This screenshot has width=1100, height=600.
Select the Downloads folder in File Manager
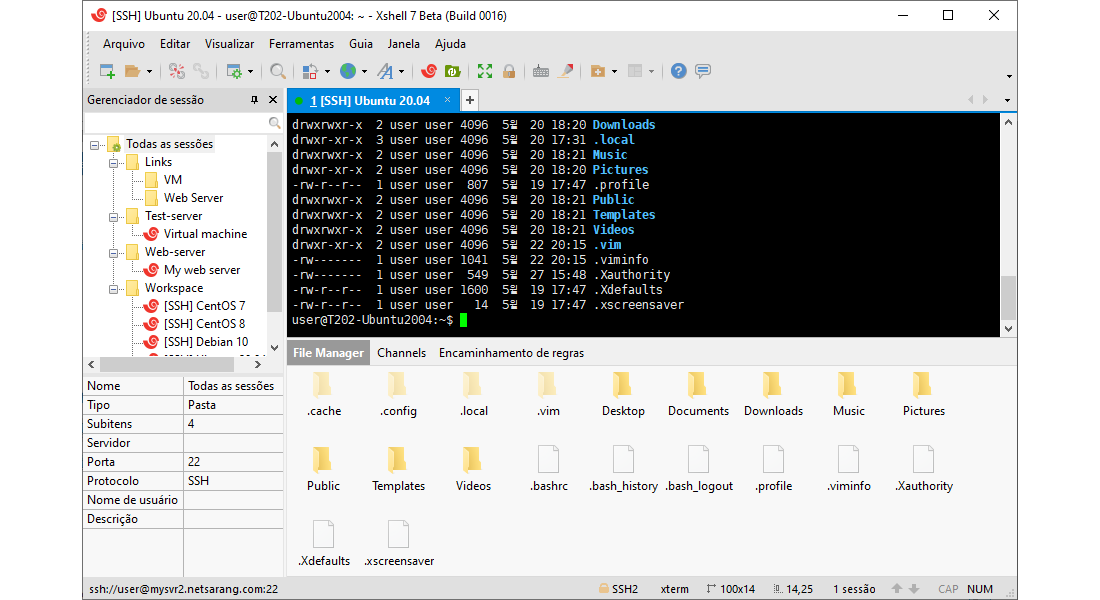[x=773, y=395]
